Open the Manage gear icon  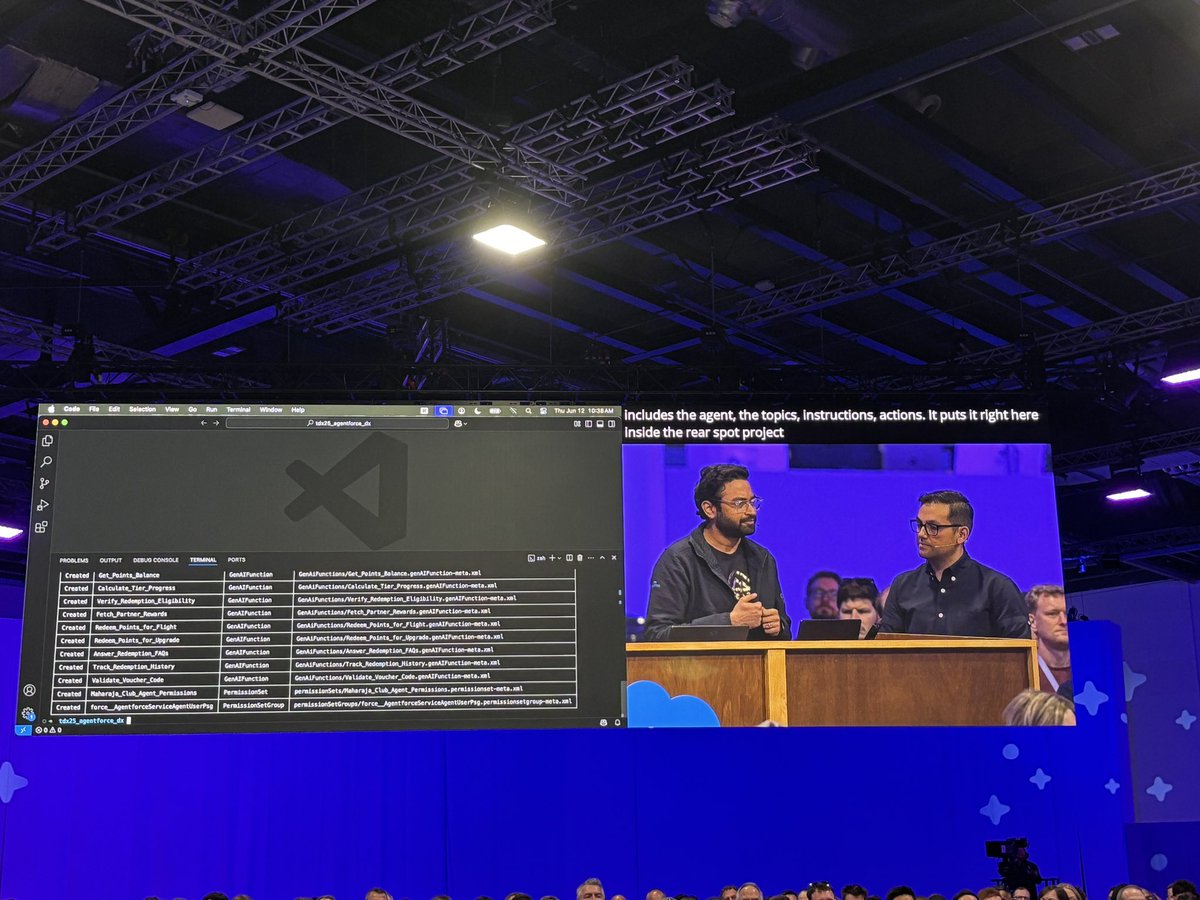pyautogui.click(x=27, y=713)
